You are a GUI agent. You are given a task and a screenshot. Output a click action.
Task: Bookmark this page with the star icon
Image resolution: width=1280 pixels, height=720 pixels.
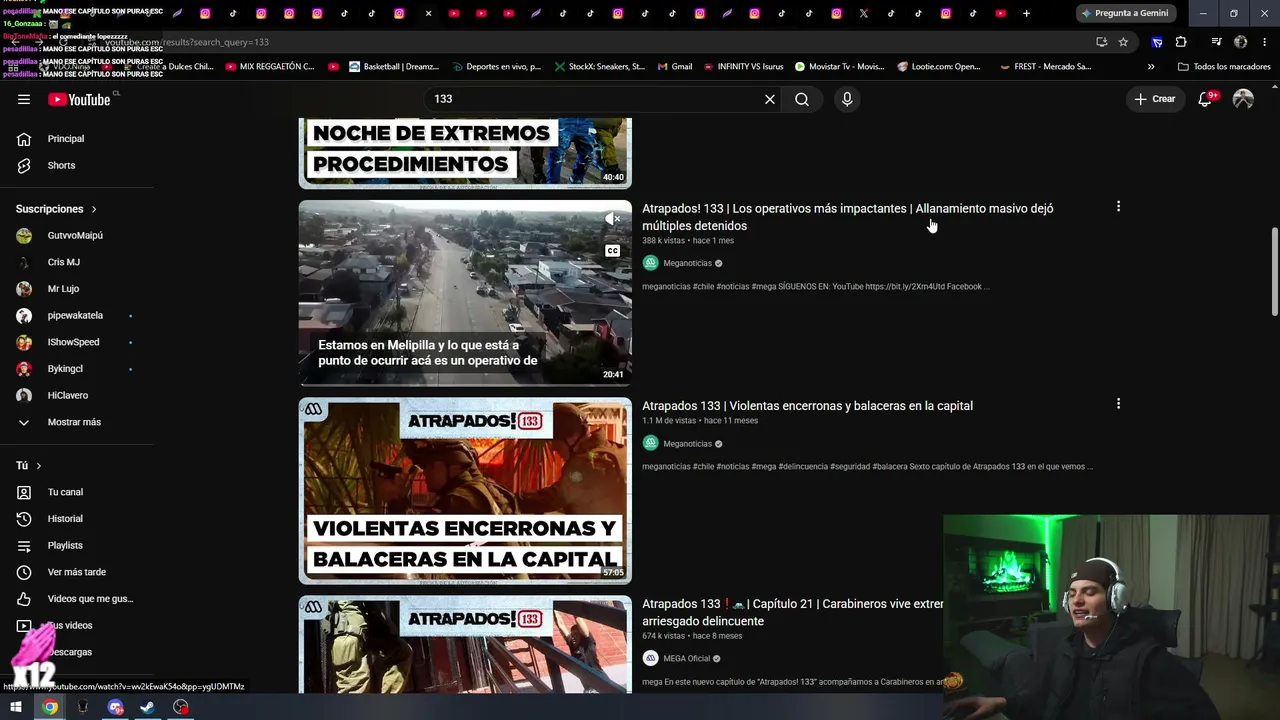coord(1123,42)
